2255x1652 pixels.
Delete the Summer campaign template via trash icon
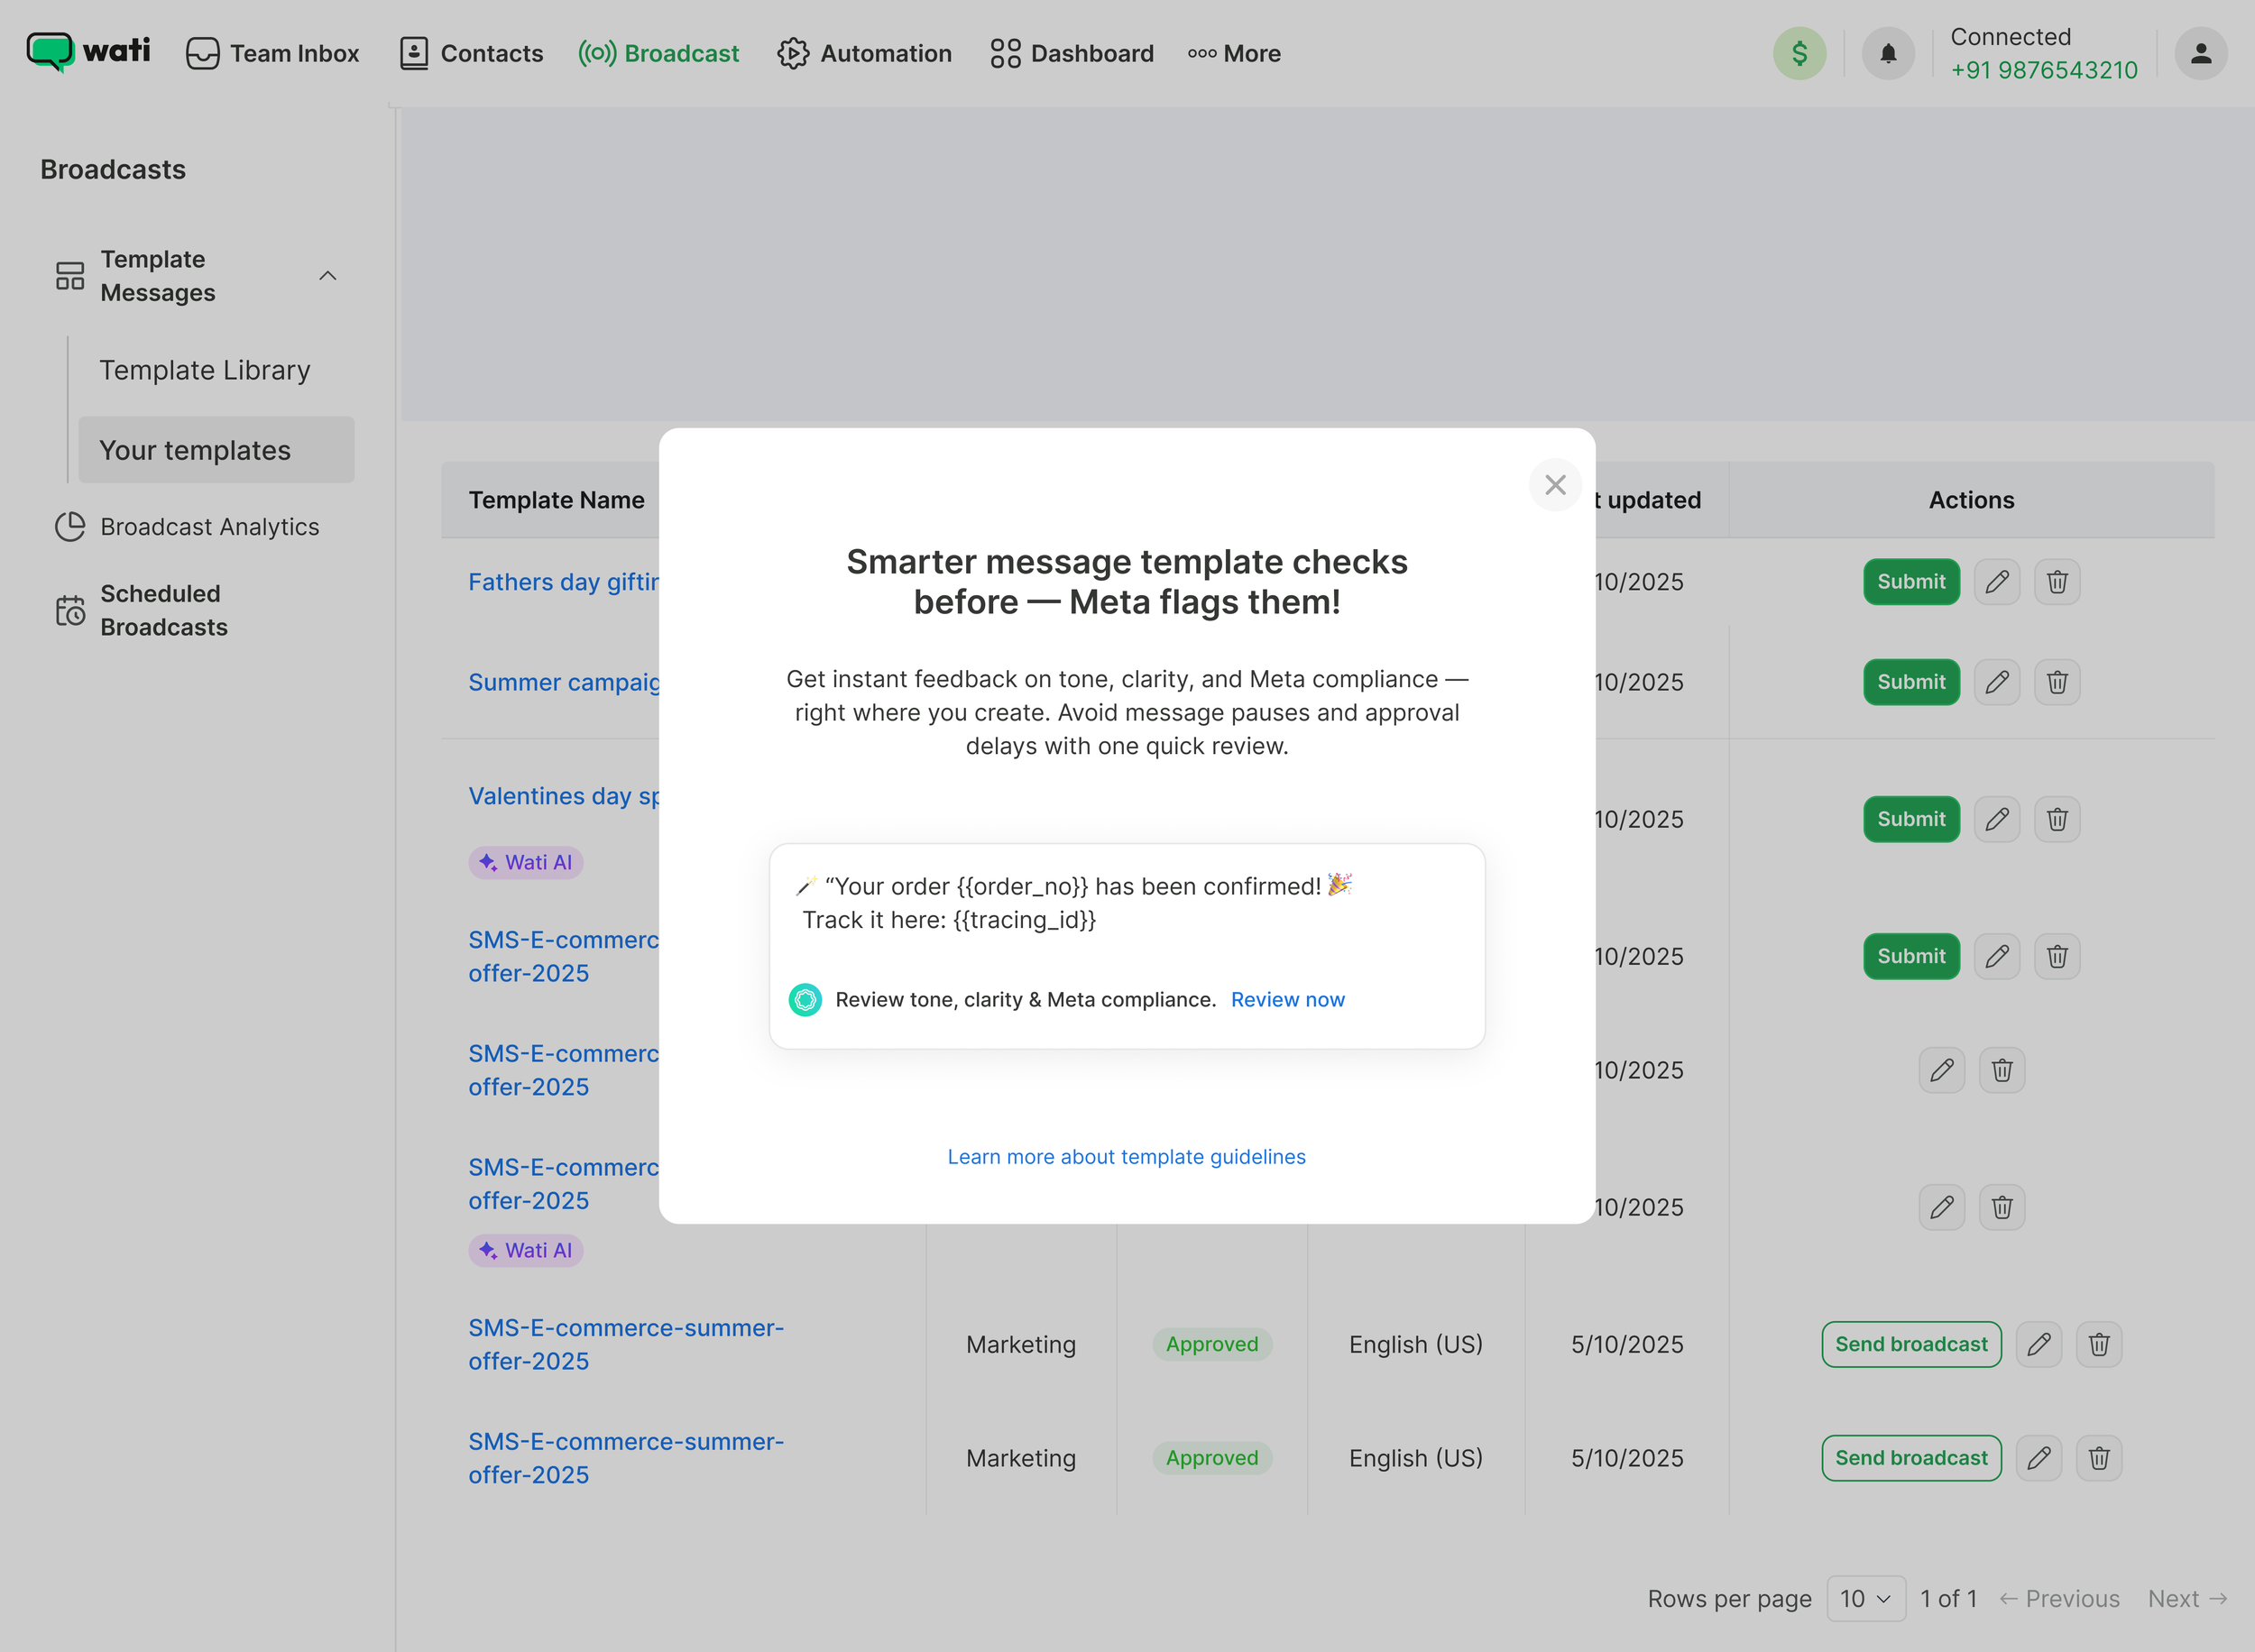click(x=2056, y=682)
